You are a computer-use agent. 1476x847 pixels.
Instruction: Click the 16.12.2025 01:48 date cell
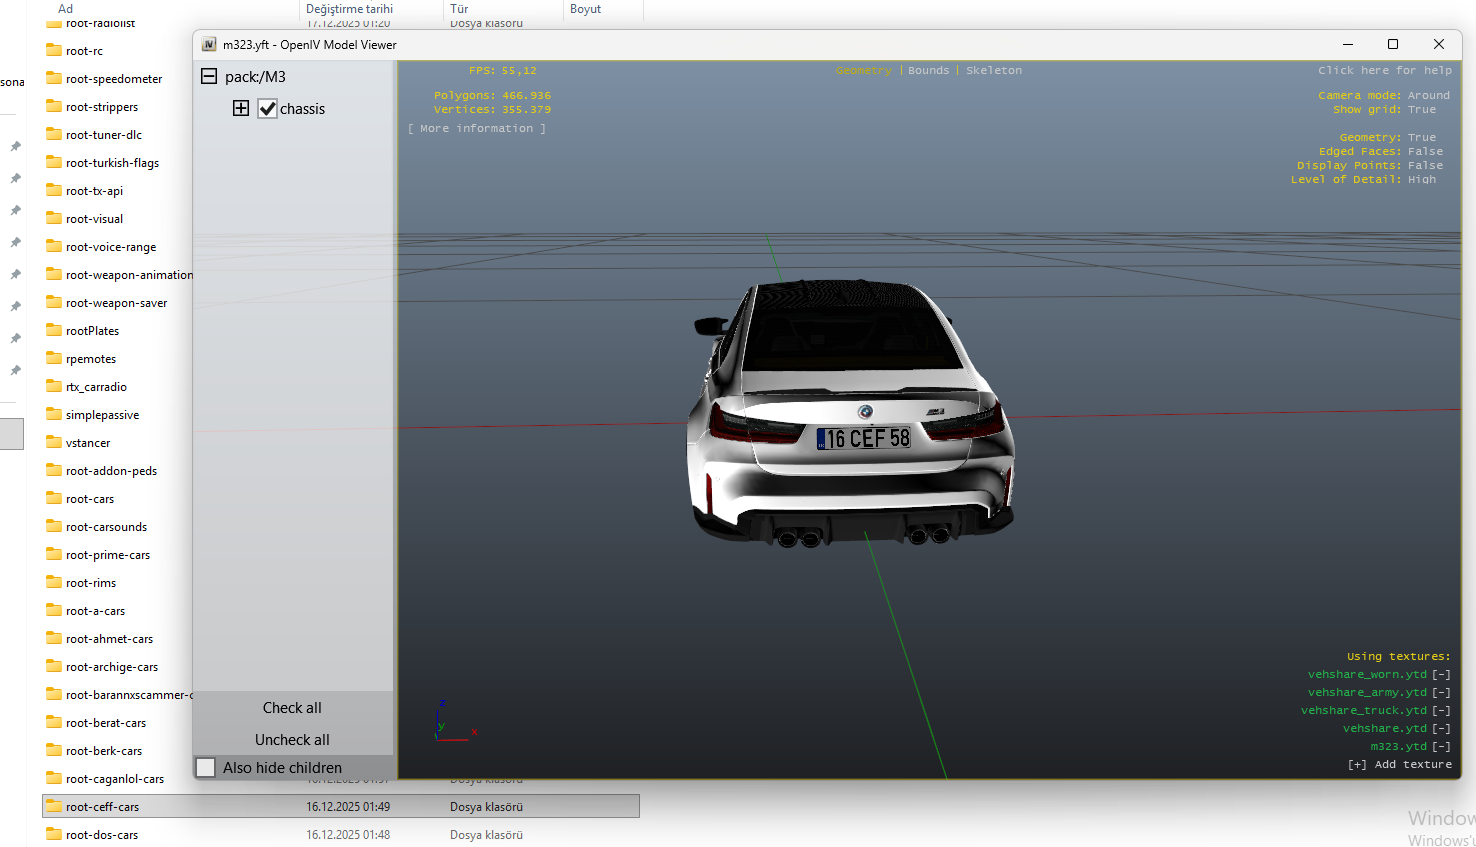[x=348, y=835]
